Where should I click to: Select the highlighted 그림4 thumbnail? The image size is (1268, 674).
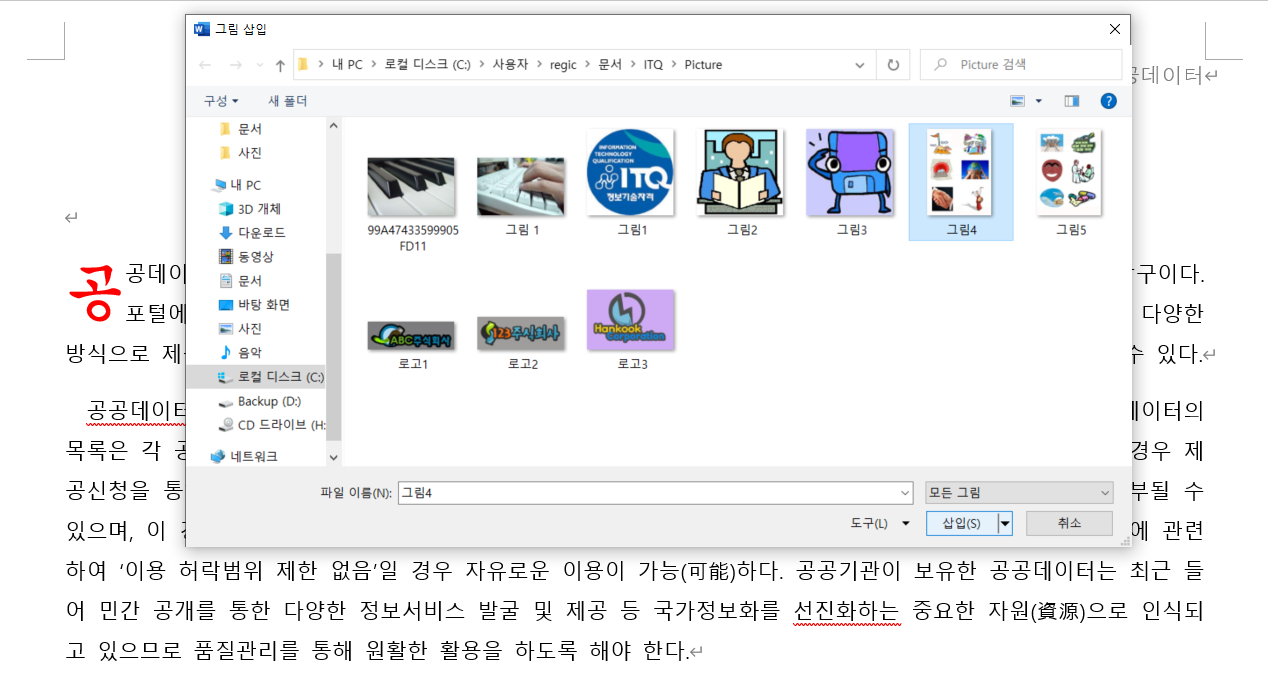click(x=961, y=183)
